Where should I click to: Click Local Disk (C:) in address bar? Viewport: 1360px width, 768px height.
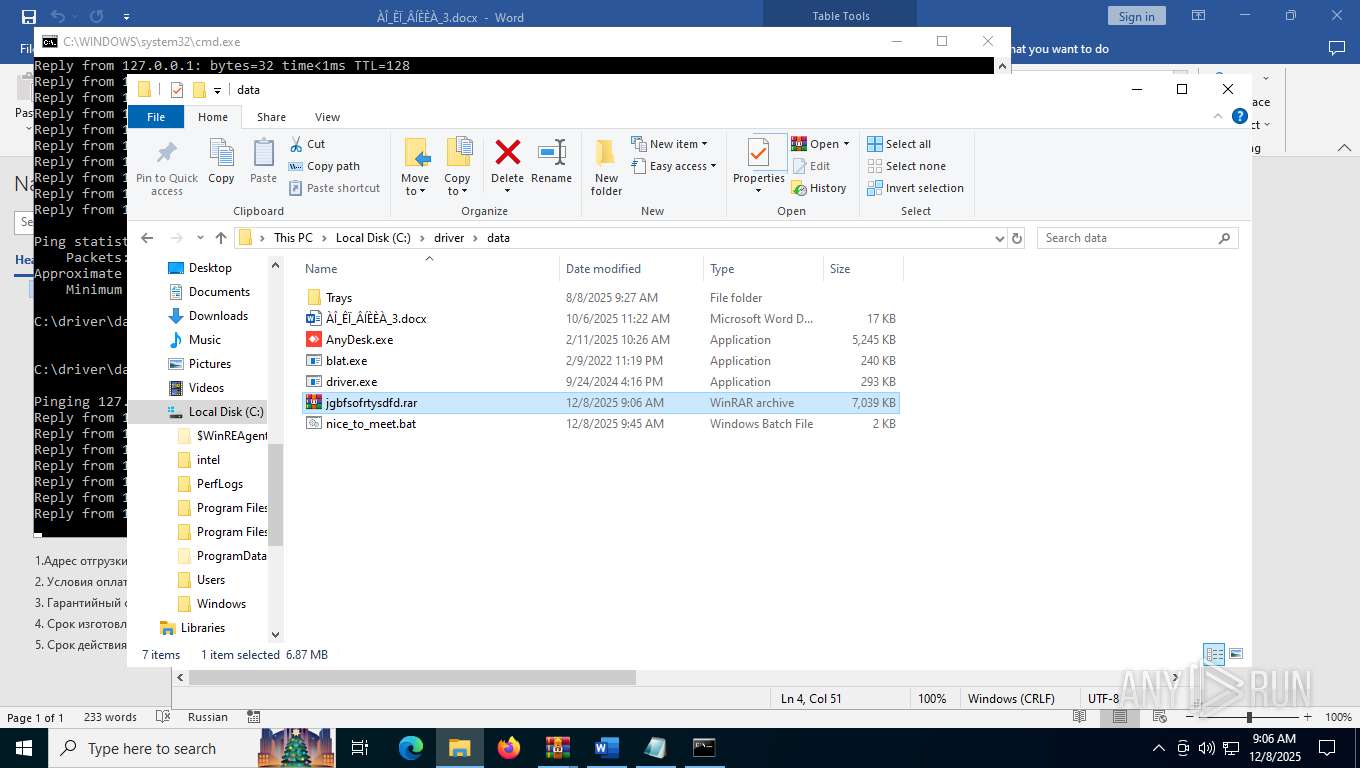coord(373,238)
